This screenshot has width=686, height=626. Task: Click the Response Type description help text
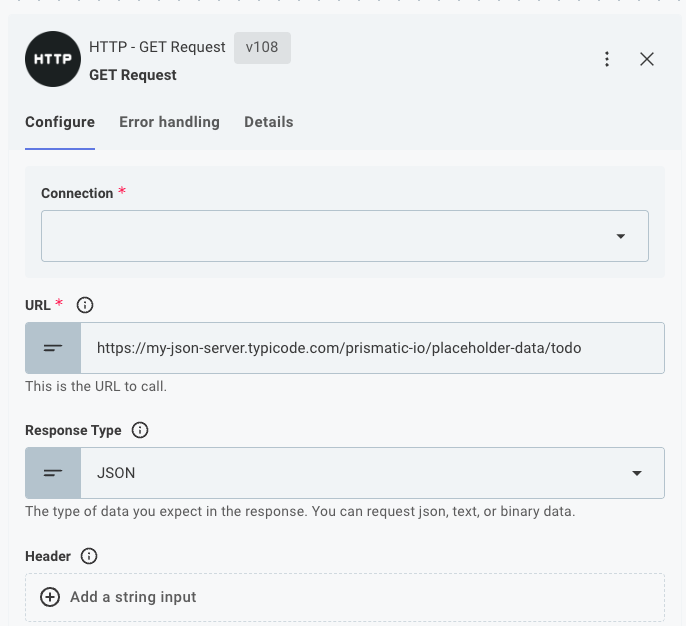[300, 511]
